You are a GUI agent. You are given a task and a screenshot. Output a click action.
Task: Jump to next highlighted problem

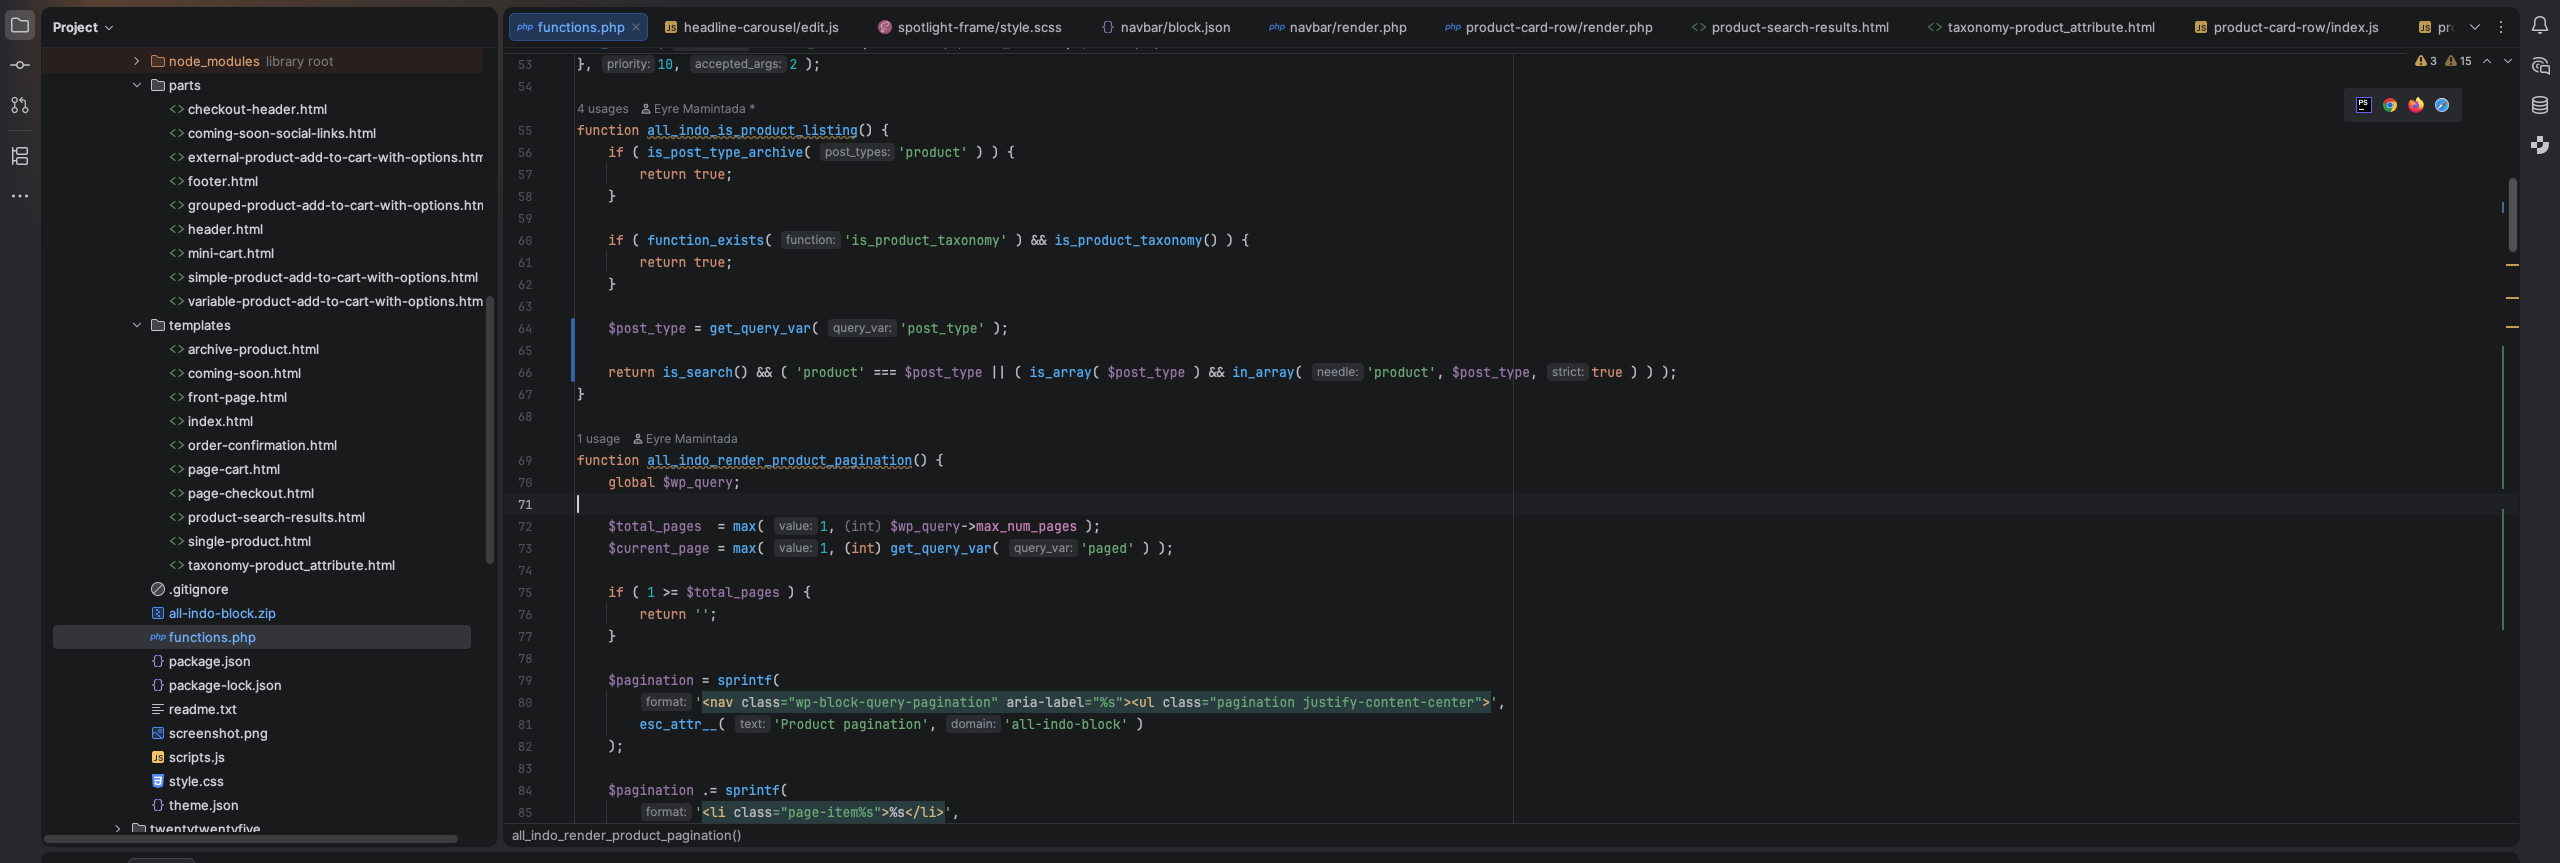pyautogui.click(x=2507, y=61)
